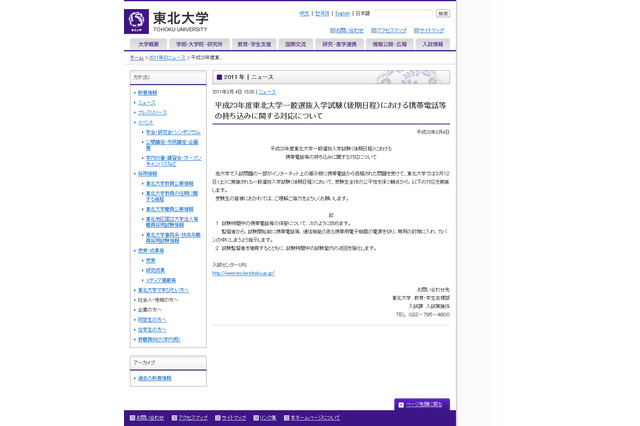Screen dimensions: 640x426
Task: Click the icon beside header サイトマップ link
Action: (416, 30)
